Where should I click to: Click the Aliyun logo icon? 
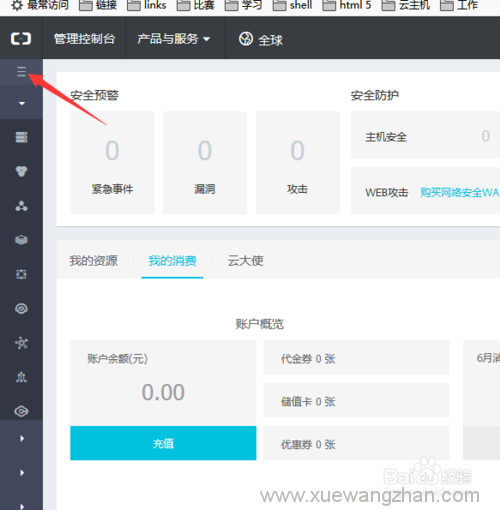(21, 39)
